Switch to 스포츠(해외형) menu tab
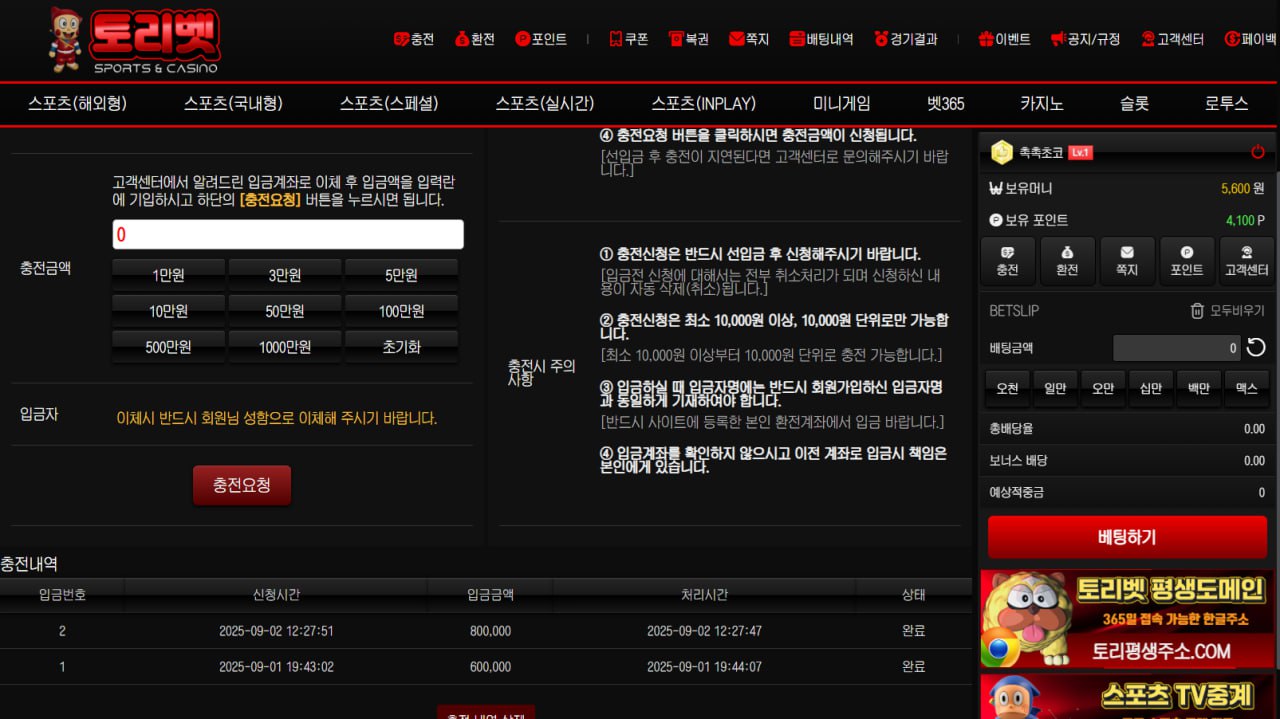1280x719 pixels. coord(78,103)
